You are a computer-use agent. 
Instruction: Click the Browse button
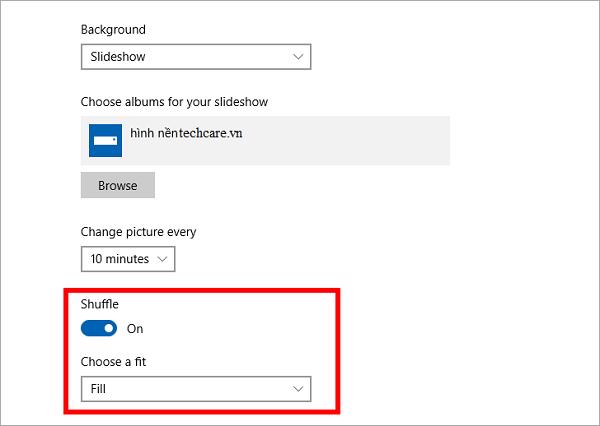(x=118, y=186)
